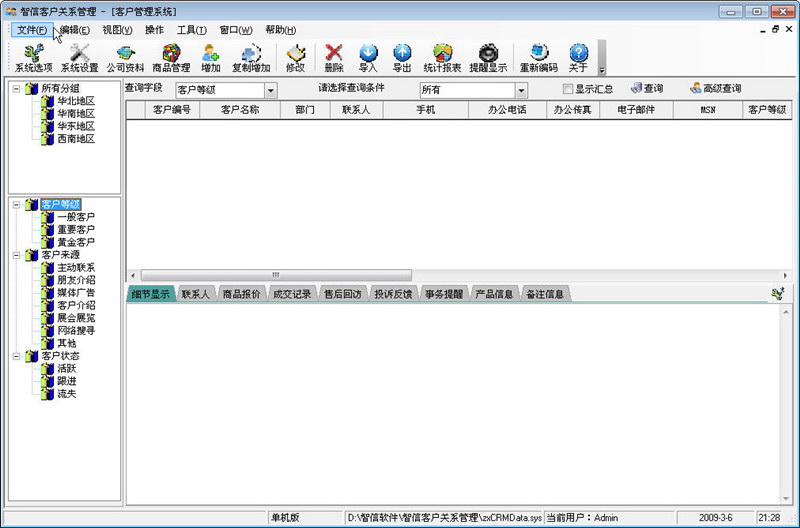Click the 电子邮件 column header
The image size is (800, 528).
point(636,110)
